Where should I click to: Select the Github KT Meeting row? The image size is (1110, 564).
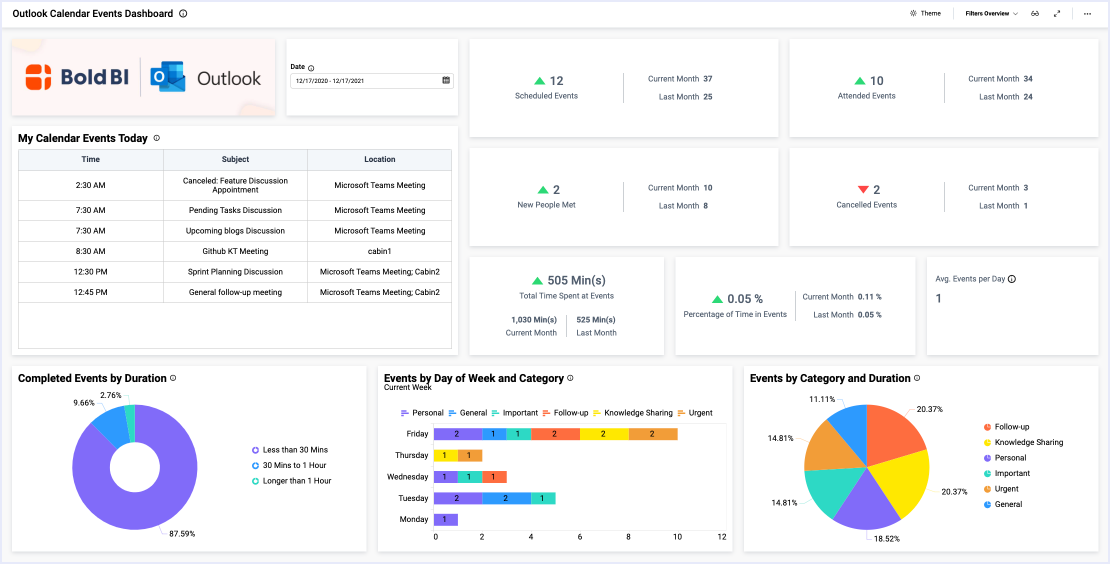[x=235, y=251]
